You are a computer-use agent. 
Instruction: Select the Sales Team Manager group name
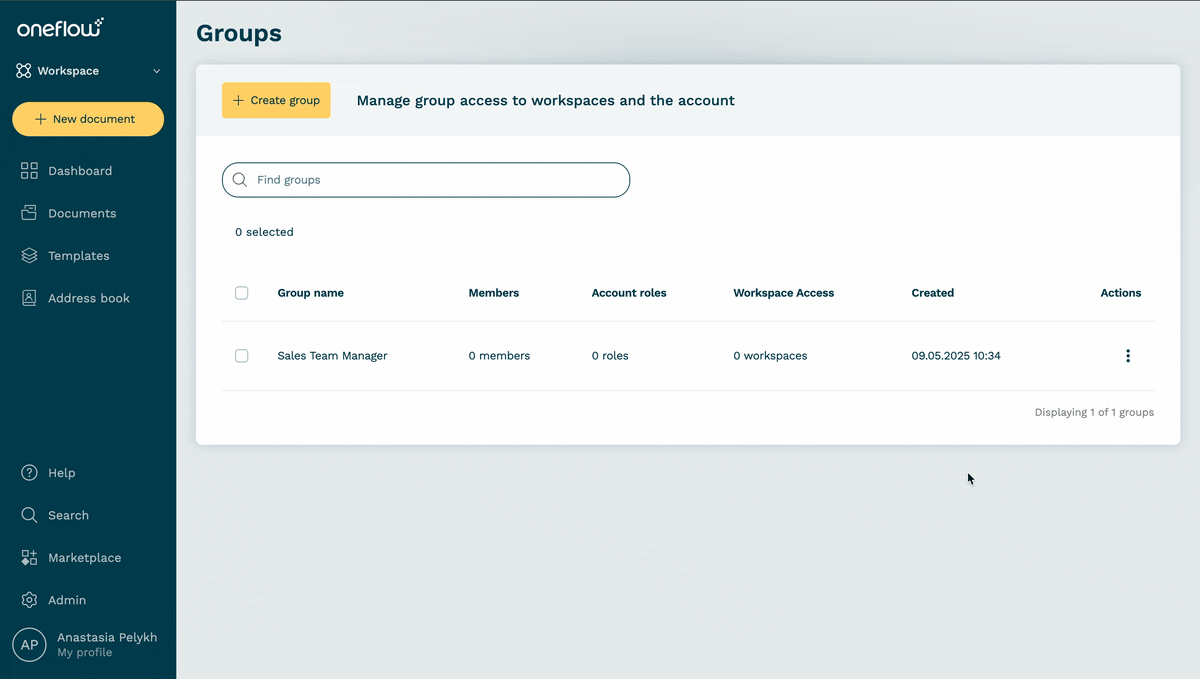click(332, 355)
